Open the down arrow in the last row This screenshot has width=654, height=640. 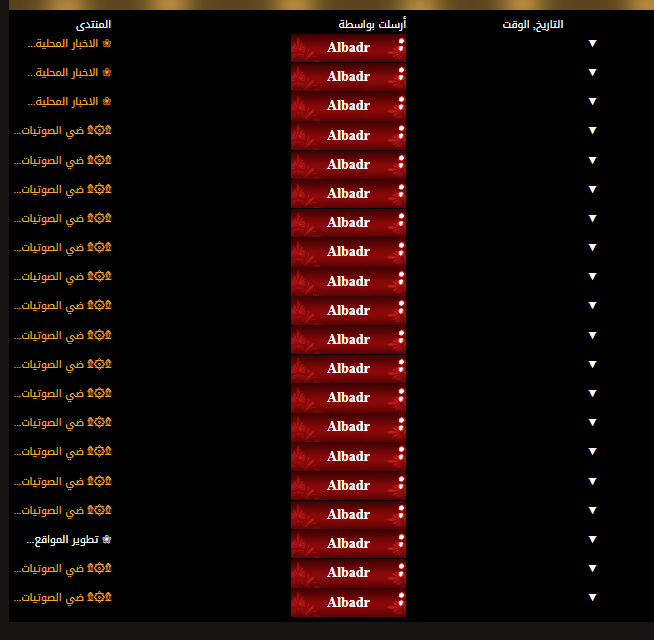tap(592, 598)
